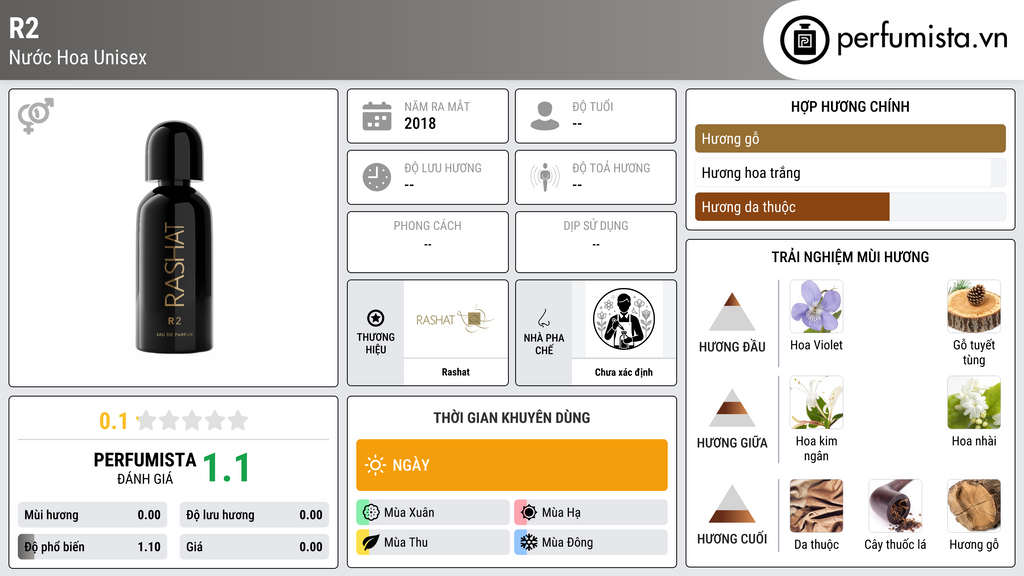The width and height of the screenshot is (1024, 576).
Task: Open the Da thuộc note image
Action: pos(816,506)
